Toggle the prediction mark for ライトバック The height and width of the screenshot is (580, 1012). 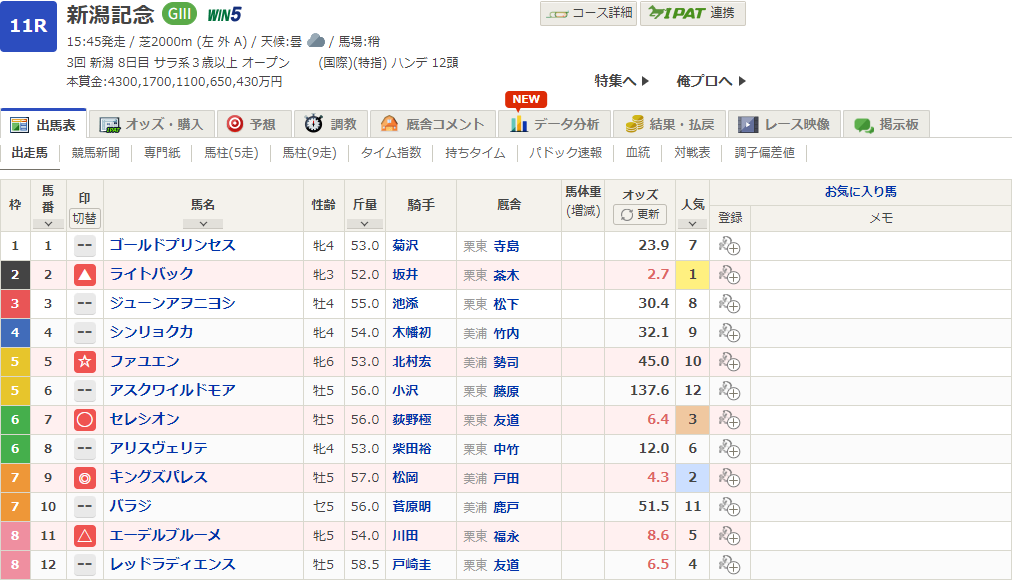85,275
